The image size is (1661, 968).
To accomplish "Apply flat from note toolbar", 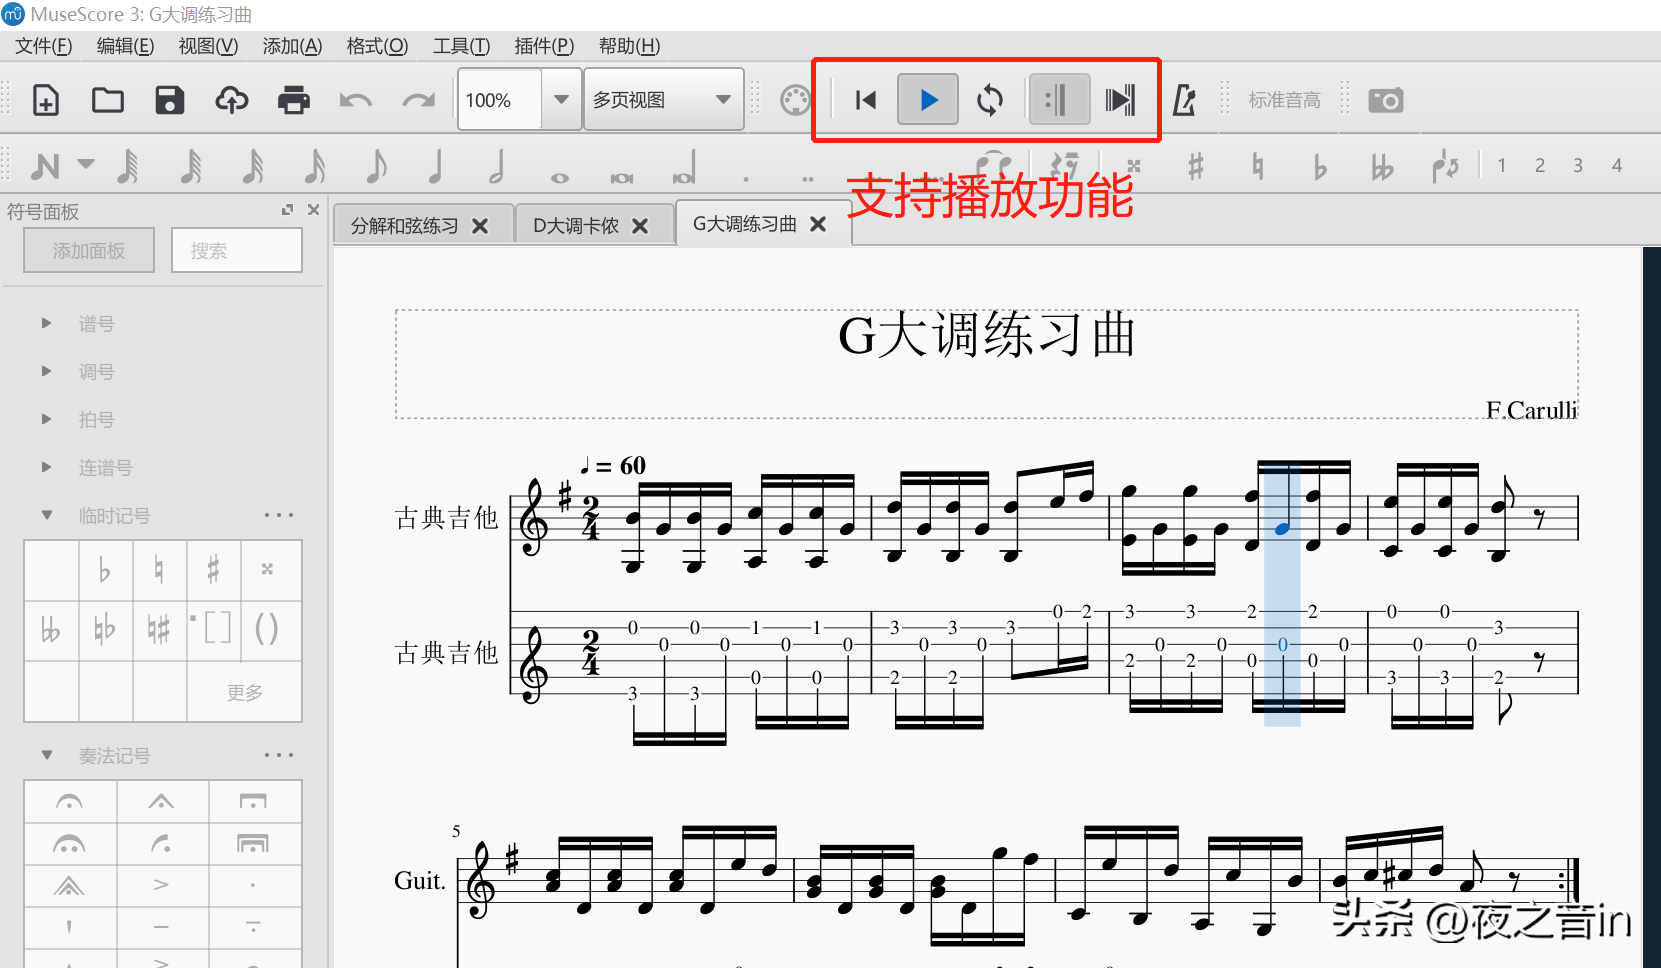I will 1320,166.
